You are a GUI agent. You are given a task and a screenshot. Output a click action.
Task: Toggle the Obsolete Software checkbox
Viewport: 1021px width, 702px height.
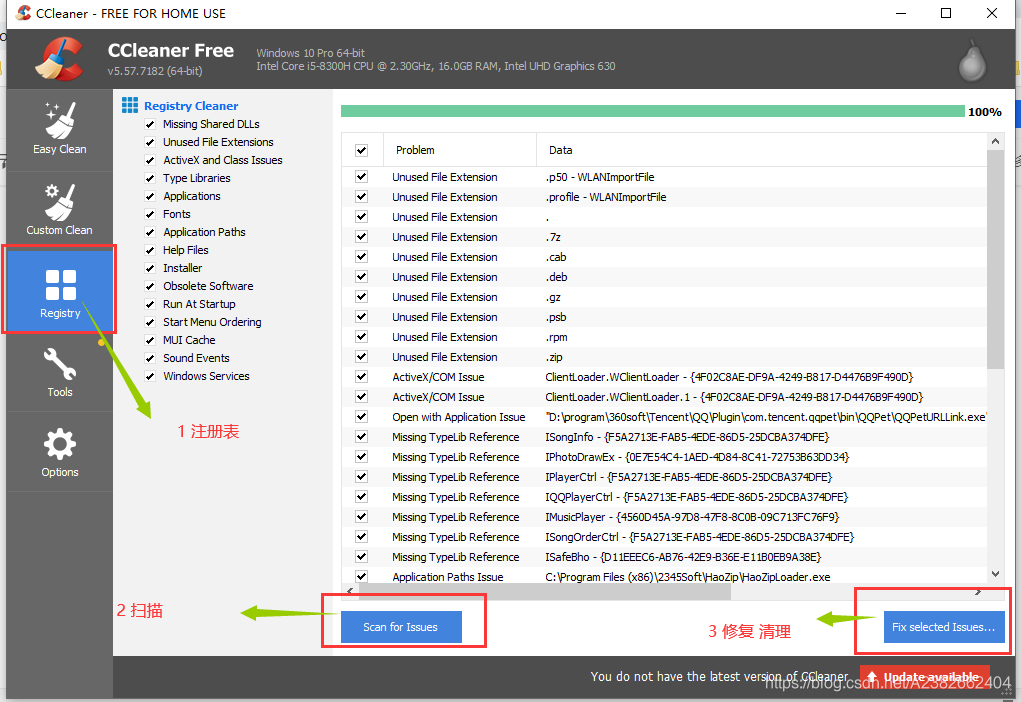tap(150, 286)
